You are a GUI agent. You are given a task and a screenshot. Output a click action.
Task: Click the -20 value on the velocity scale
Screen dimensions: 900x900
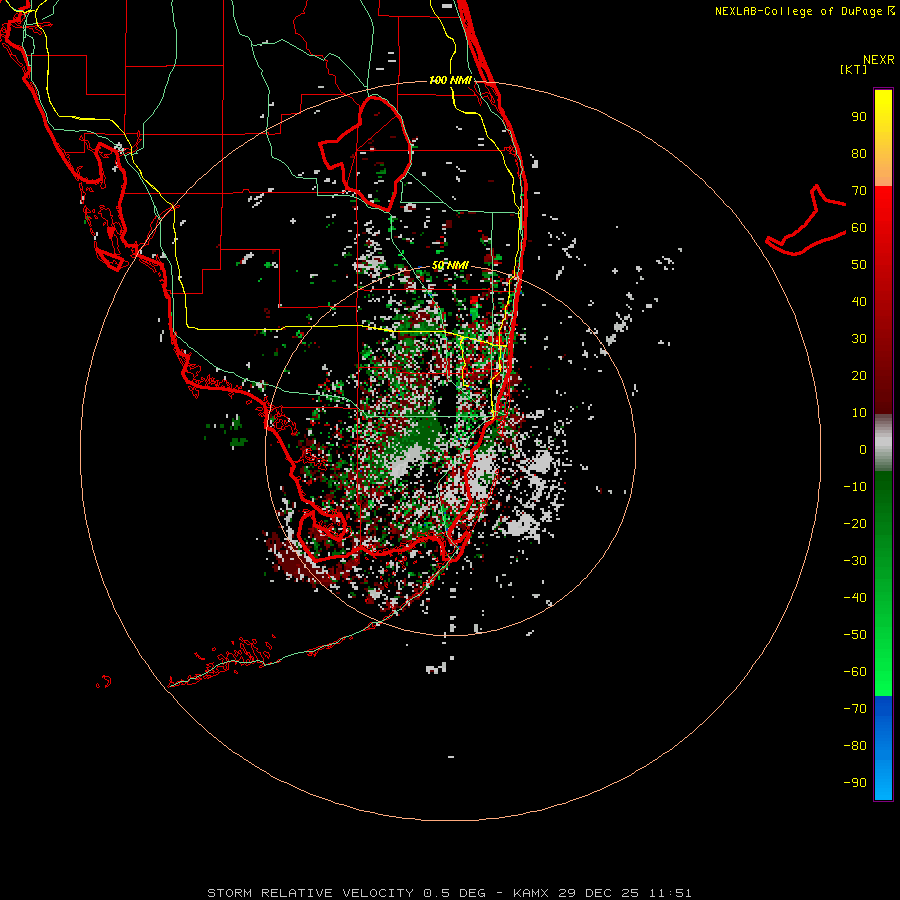[x=855, y=523]
